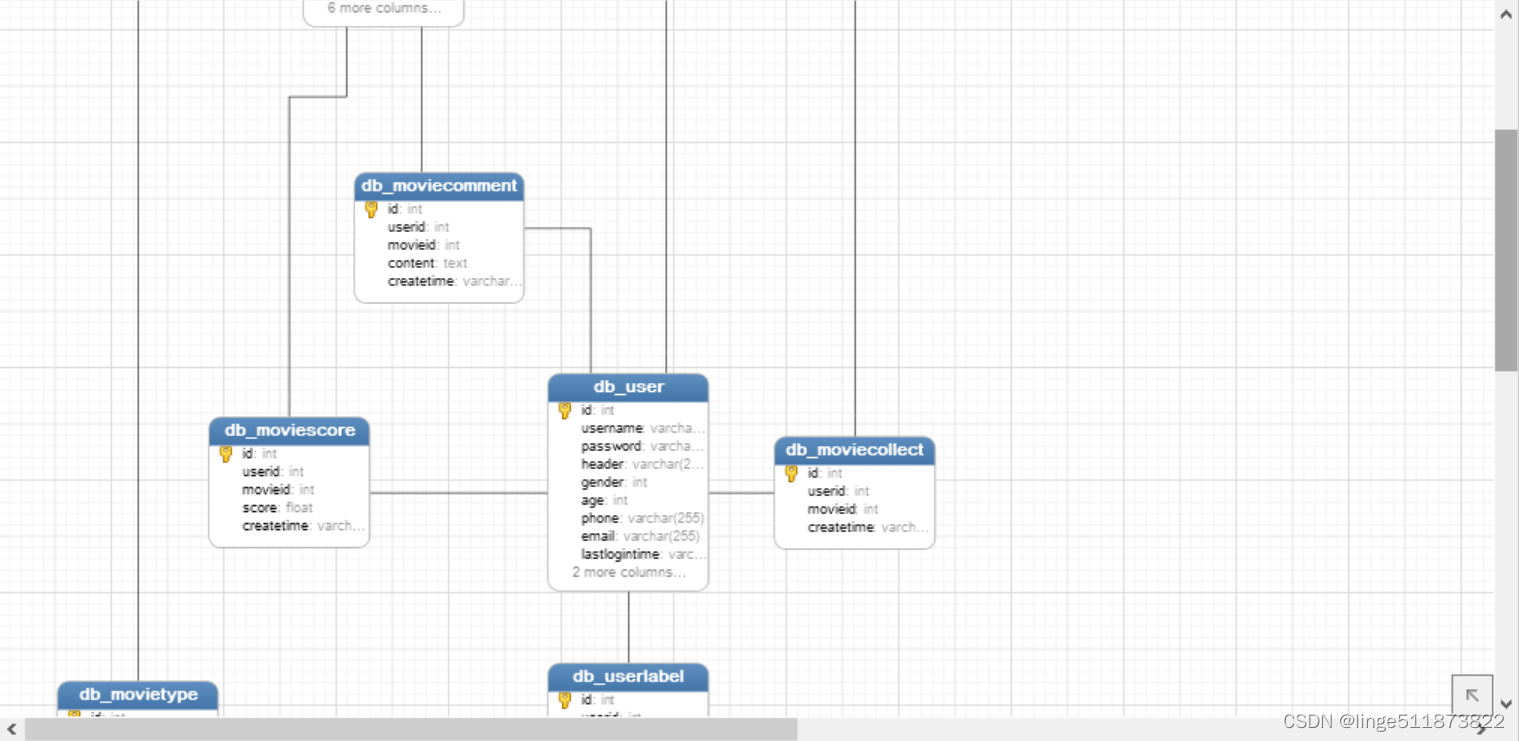The image size is (1519, 741).
Task: Expand '2 more columns…' in db_user table
Action: [x=629, y=573]
